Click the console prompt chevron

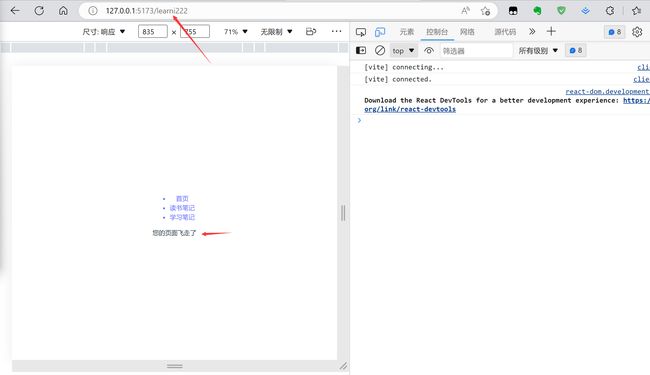tap(359, 120)
